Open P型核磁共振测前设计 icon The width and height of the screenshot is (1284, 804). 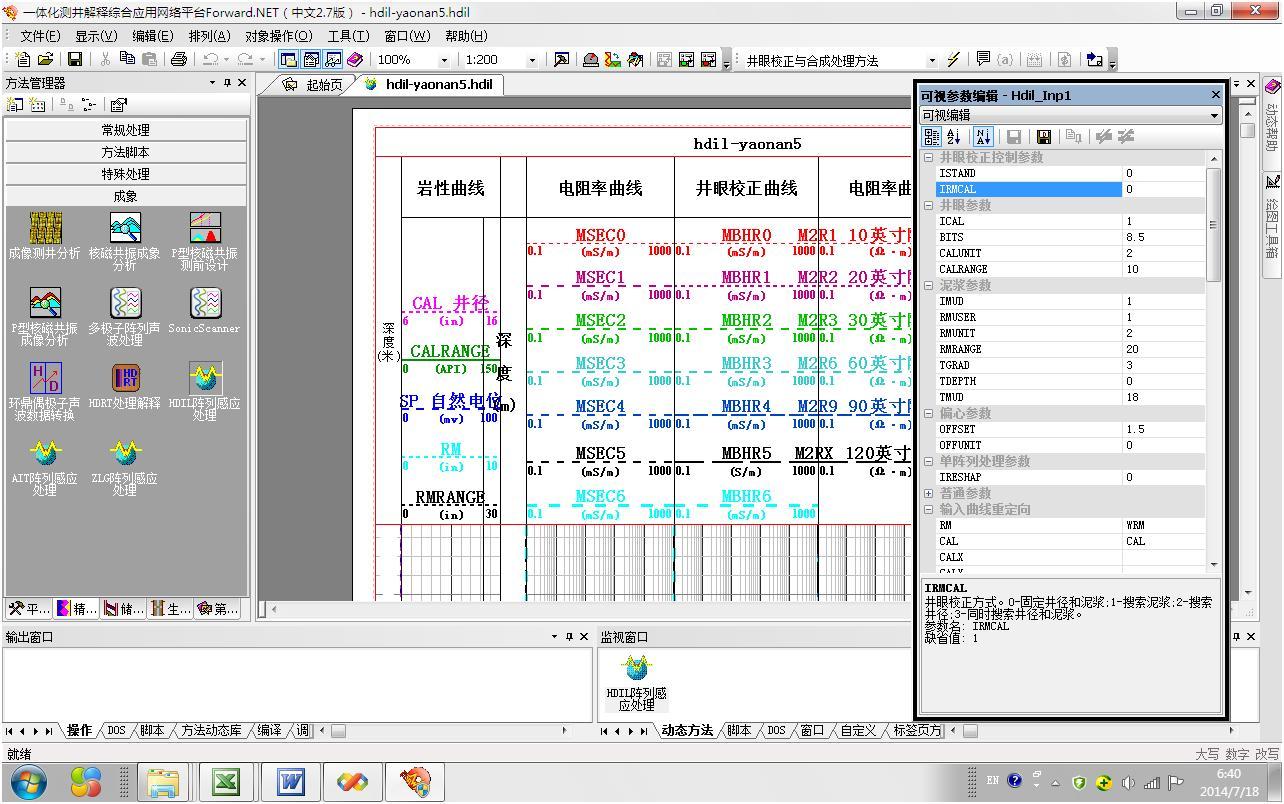coord(204,242)
